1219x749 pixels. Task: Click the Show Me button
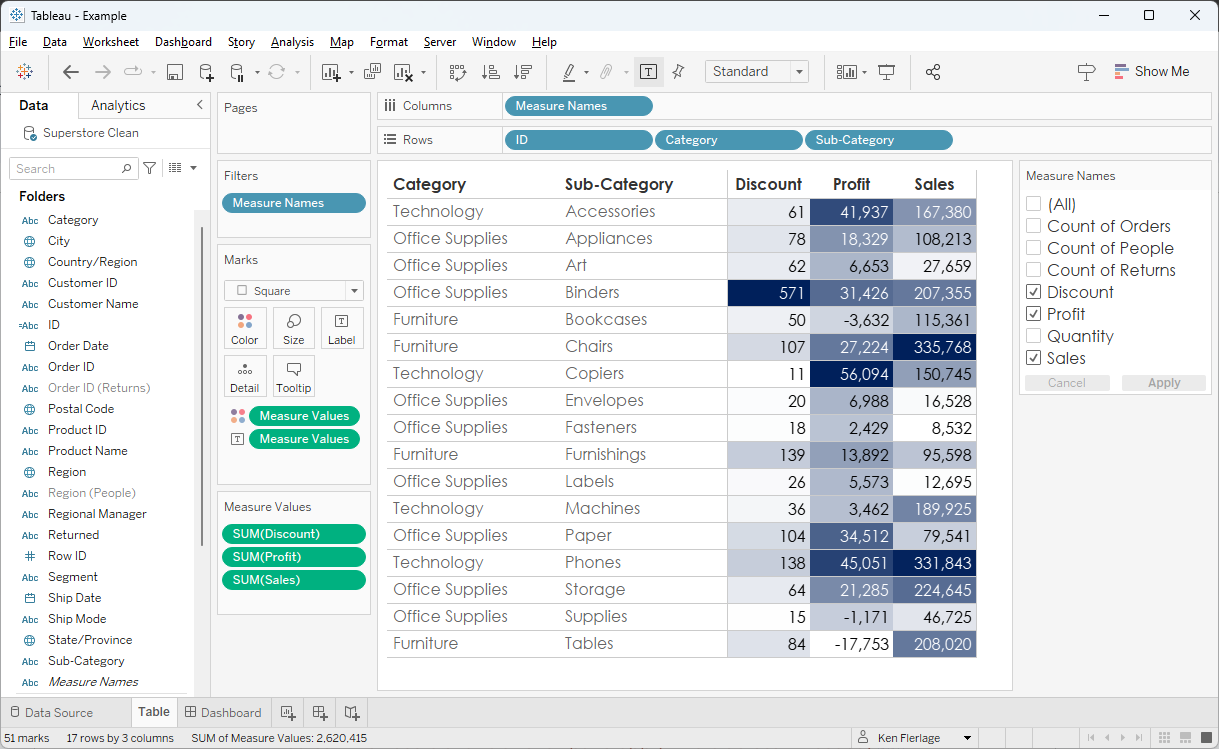click(1151, 72)
